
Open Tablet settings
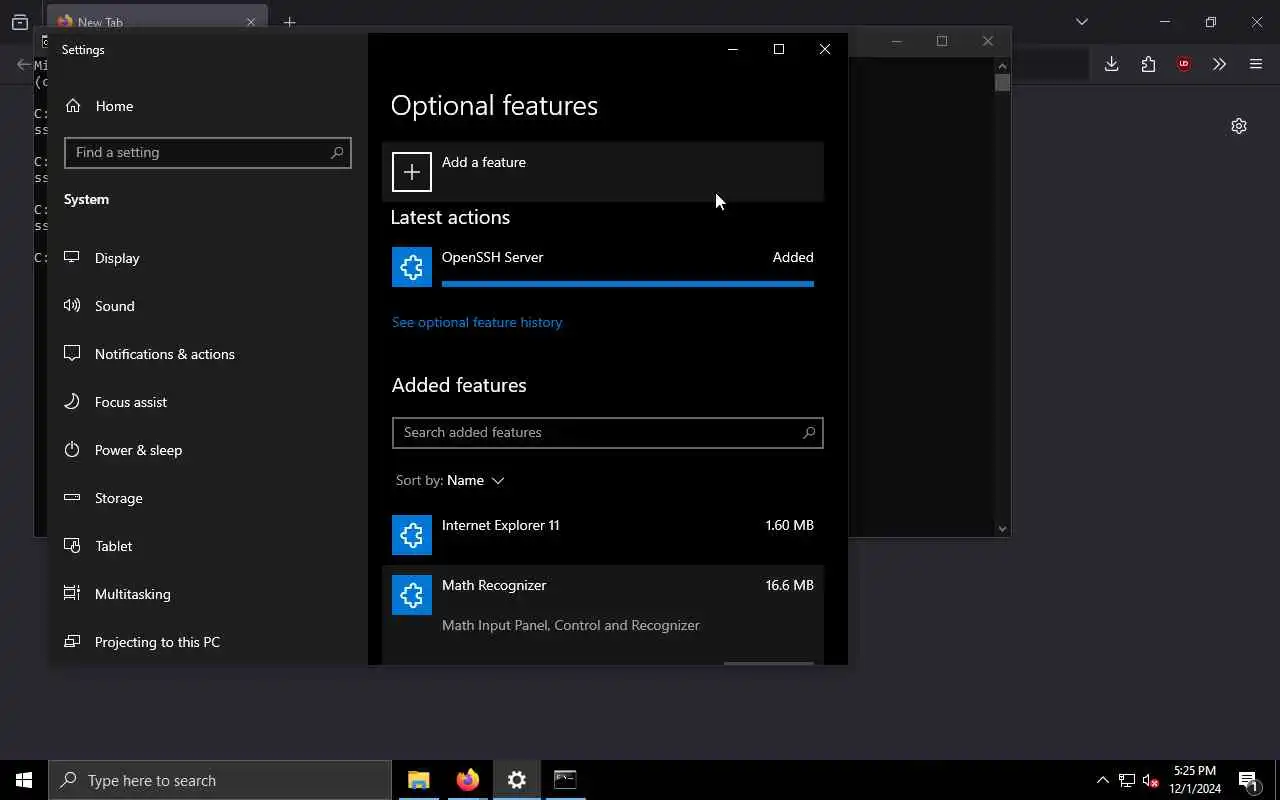pyautogui.click(x=207, y=546)
